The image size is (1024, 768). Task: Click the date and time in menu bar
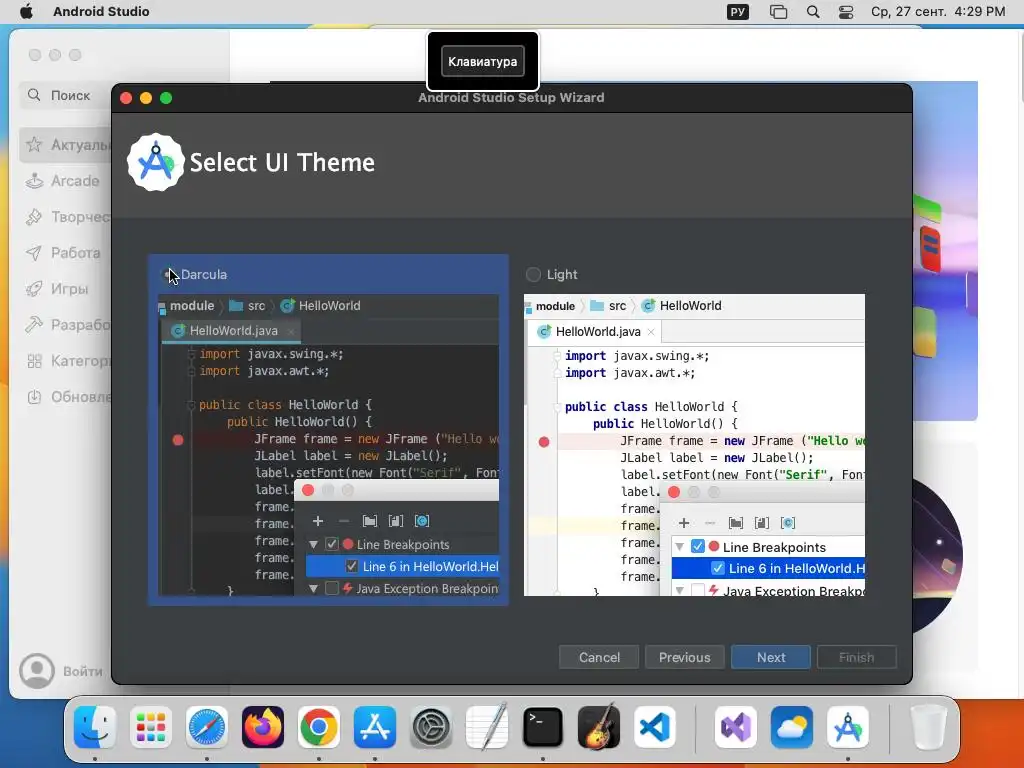tap(938, 11)
